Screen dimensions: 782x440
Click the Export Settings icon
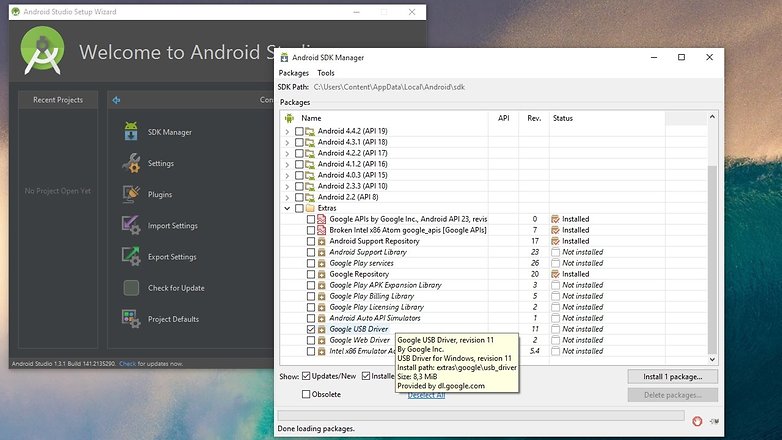131,256
